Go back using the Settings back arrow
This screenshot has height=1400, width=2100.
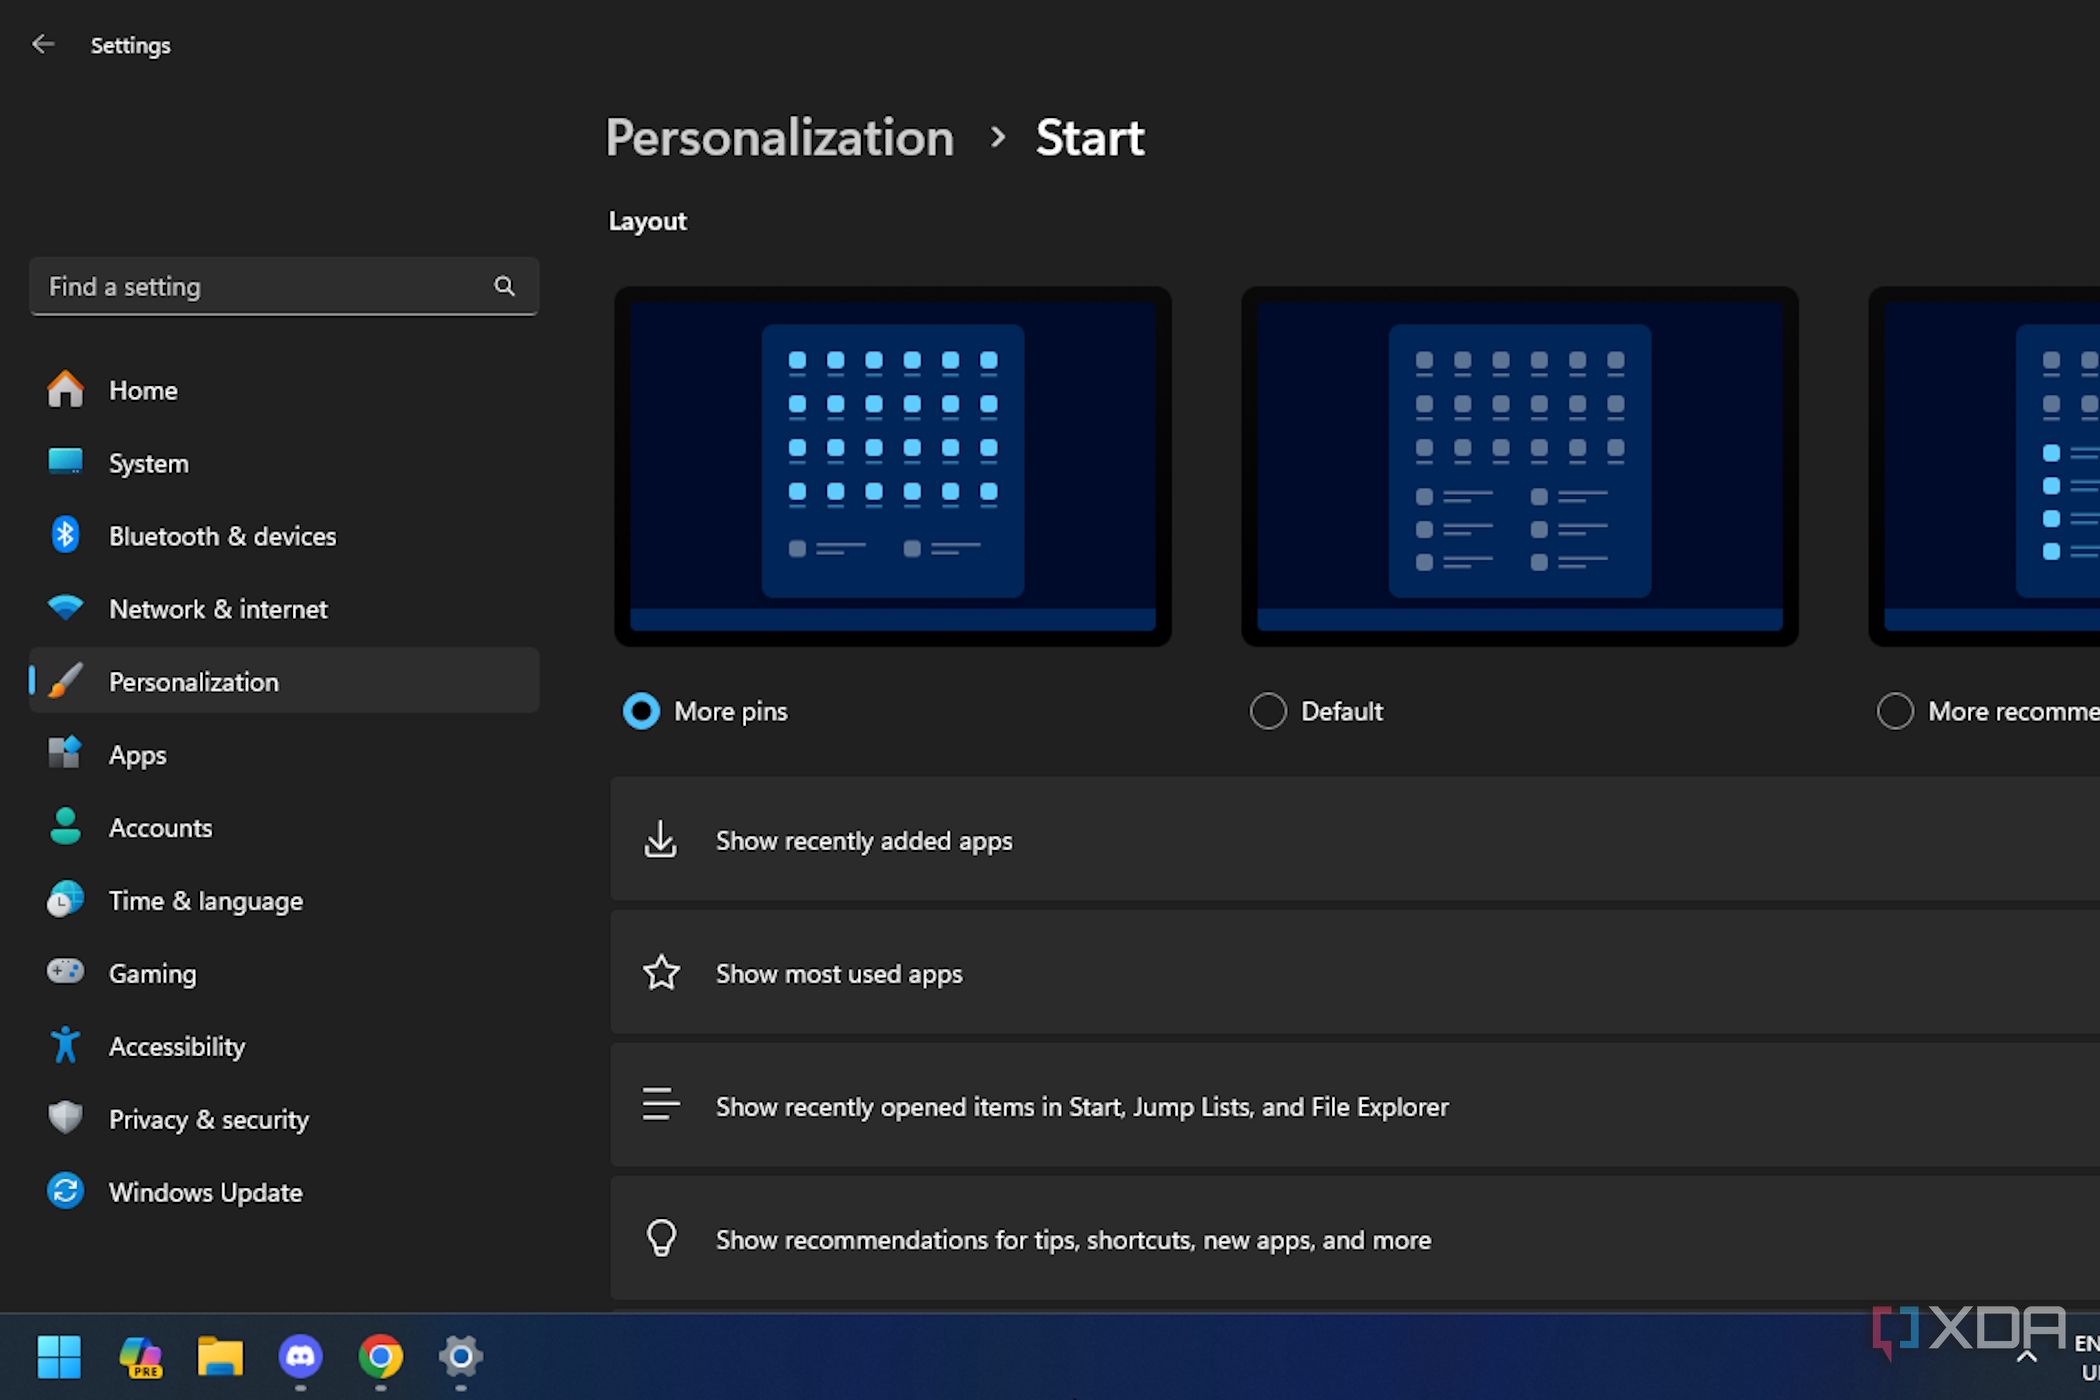(x=43, y=44)
